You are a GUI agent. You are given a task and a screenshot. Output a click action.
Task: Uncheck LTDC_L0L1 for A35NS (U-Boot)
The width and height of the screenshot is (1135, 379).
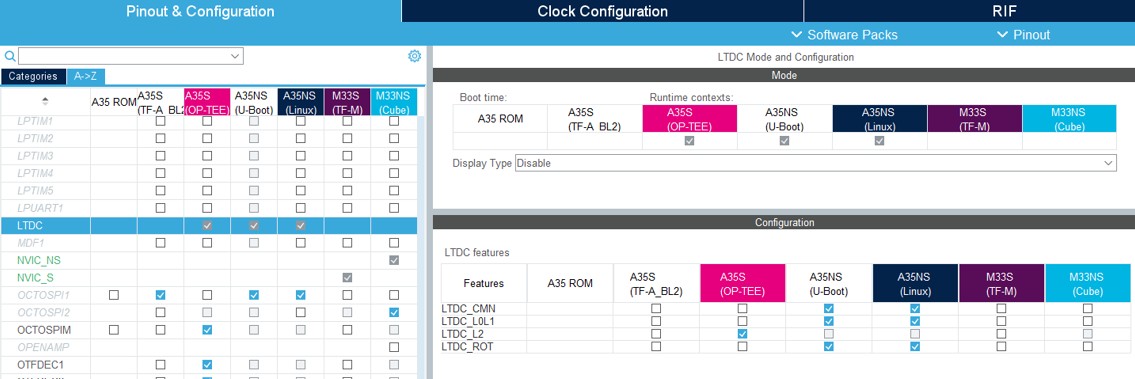coord(829,321)
